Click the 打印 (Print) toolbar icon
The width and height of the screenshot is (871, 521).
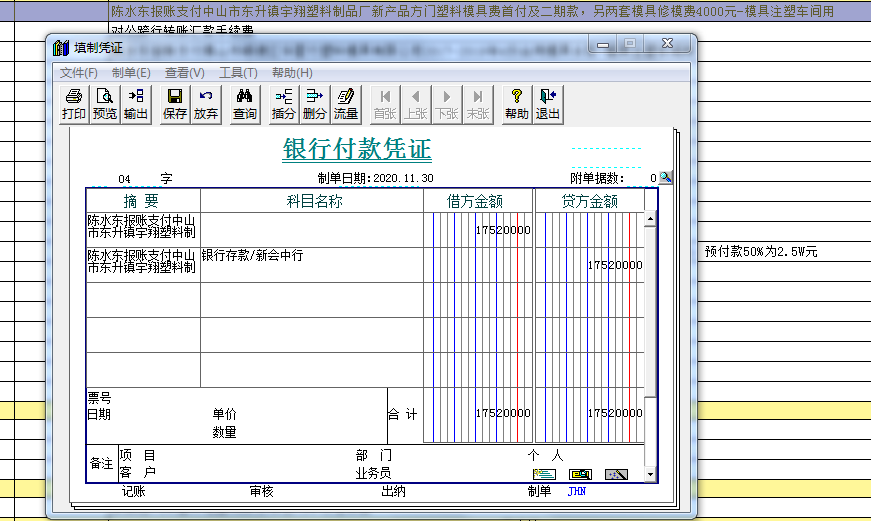click(x=73, y=104)
